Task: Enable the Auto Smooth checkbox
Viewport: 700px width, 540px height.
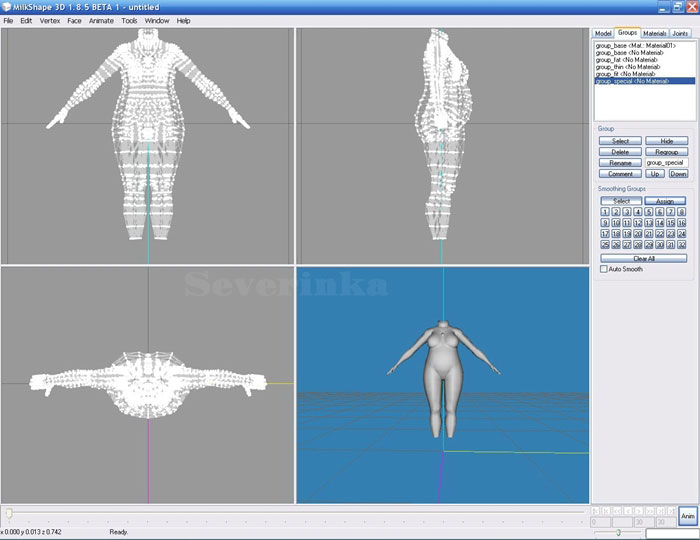Action: point(603,269)
